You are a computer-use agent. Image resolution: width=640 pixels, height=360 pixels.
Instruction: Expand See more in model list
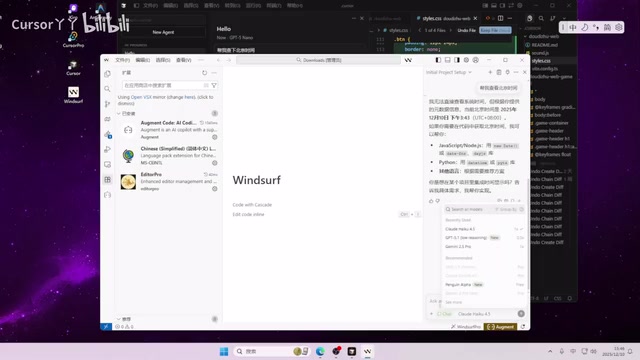pos(453,302)
